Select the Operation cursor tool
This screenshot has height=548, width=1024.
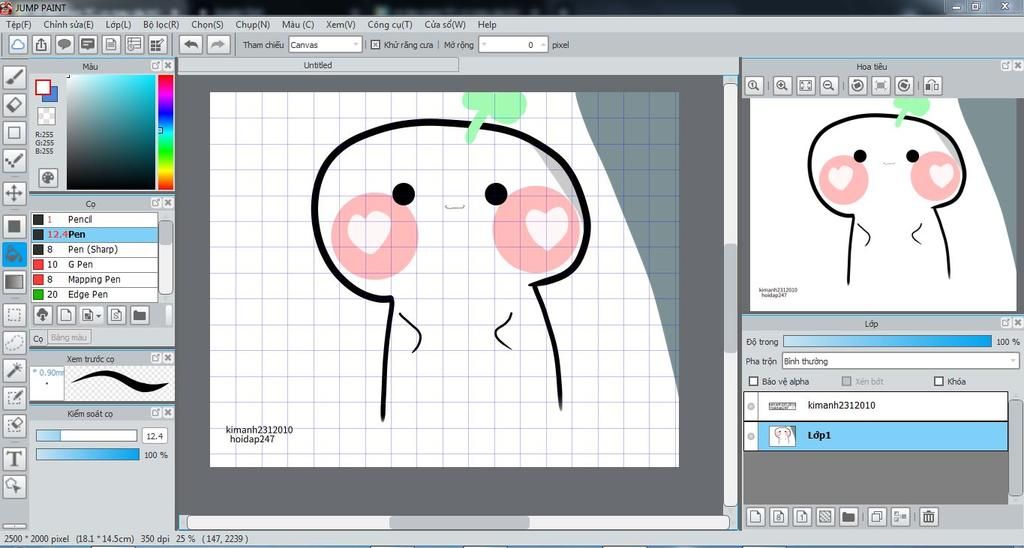coord(14,486)
